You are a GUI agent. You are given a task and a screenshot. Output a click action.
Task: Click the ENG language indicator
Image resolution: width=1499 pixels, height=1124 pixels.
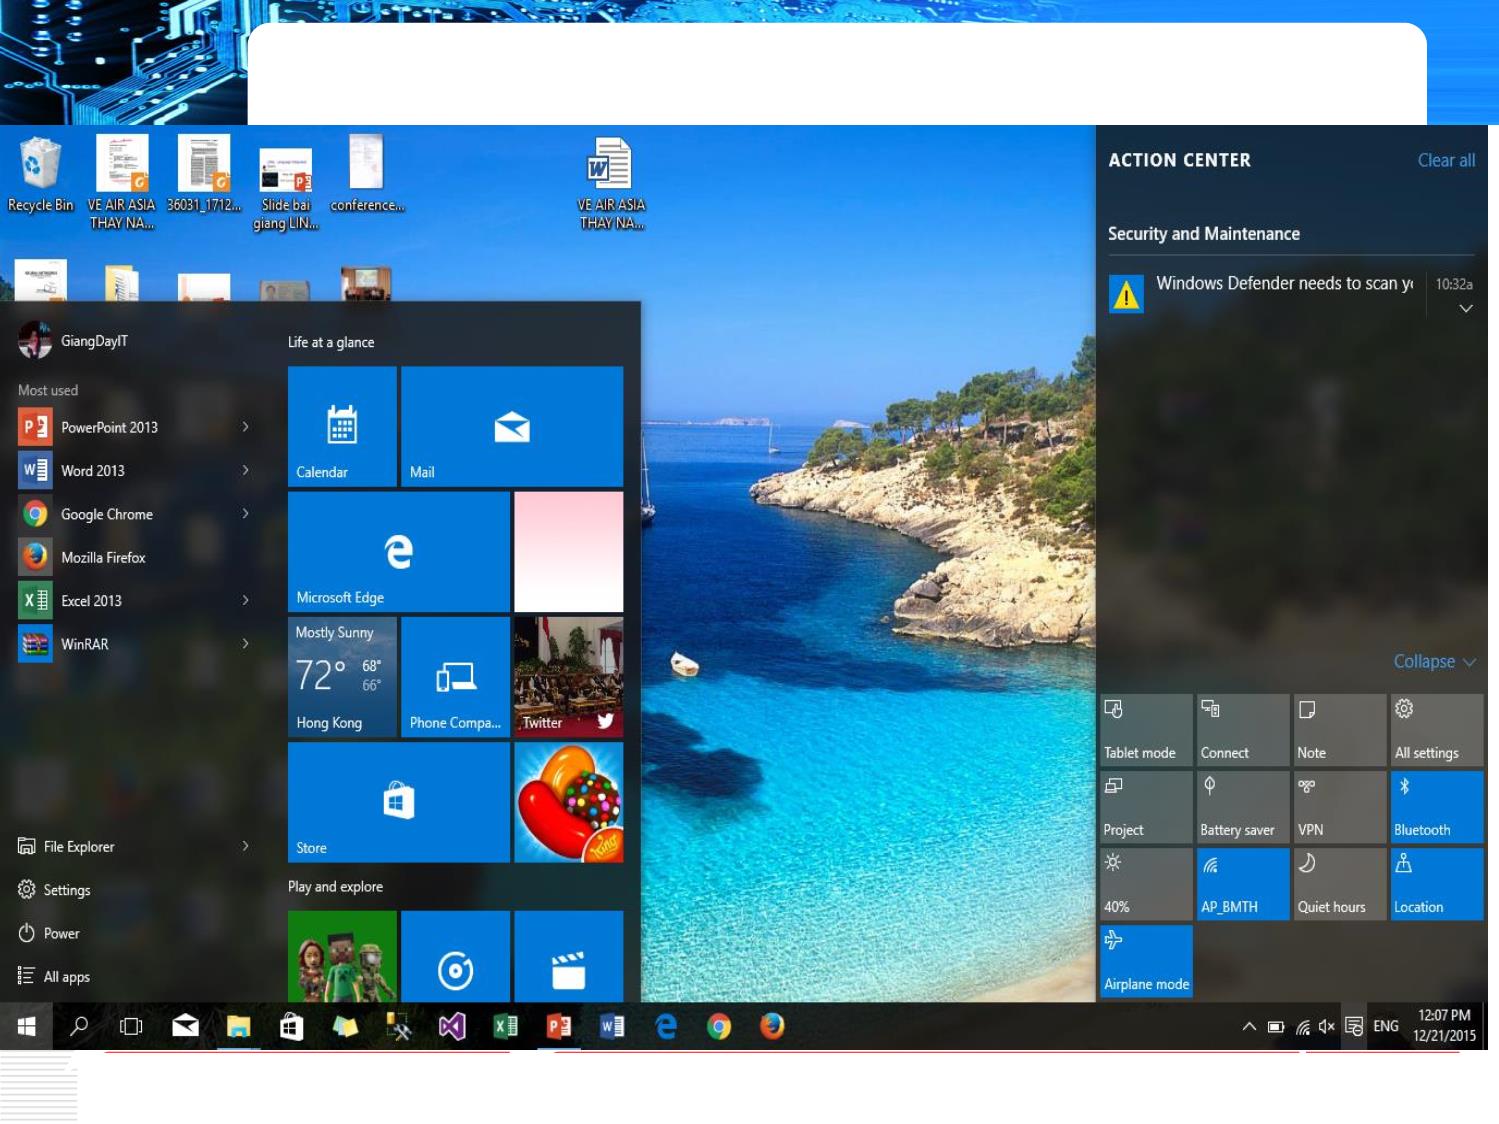pyautogui.click(x=1386, y=1026)
